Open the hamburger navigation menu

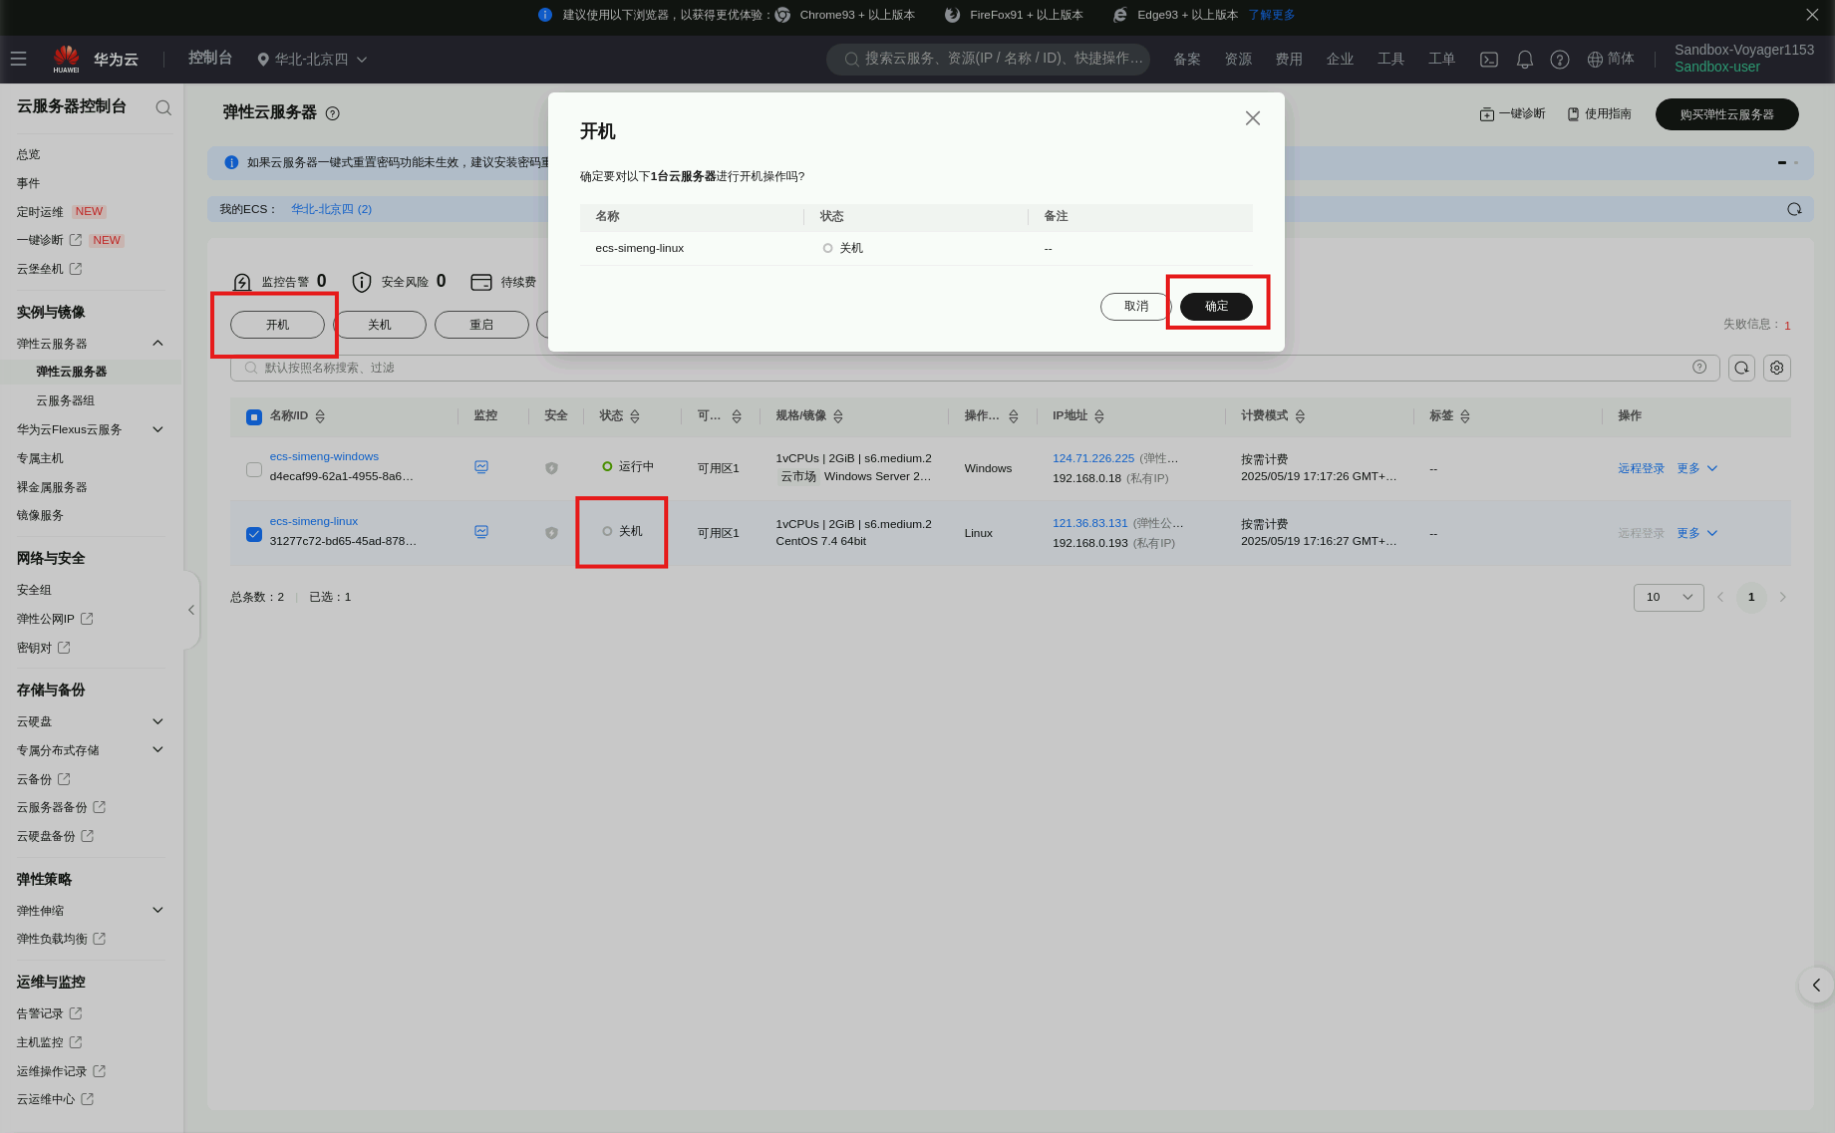(18, 59)
